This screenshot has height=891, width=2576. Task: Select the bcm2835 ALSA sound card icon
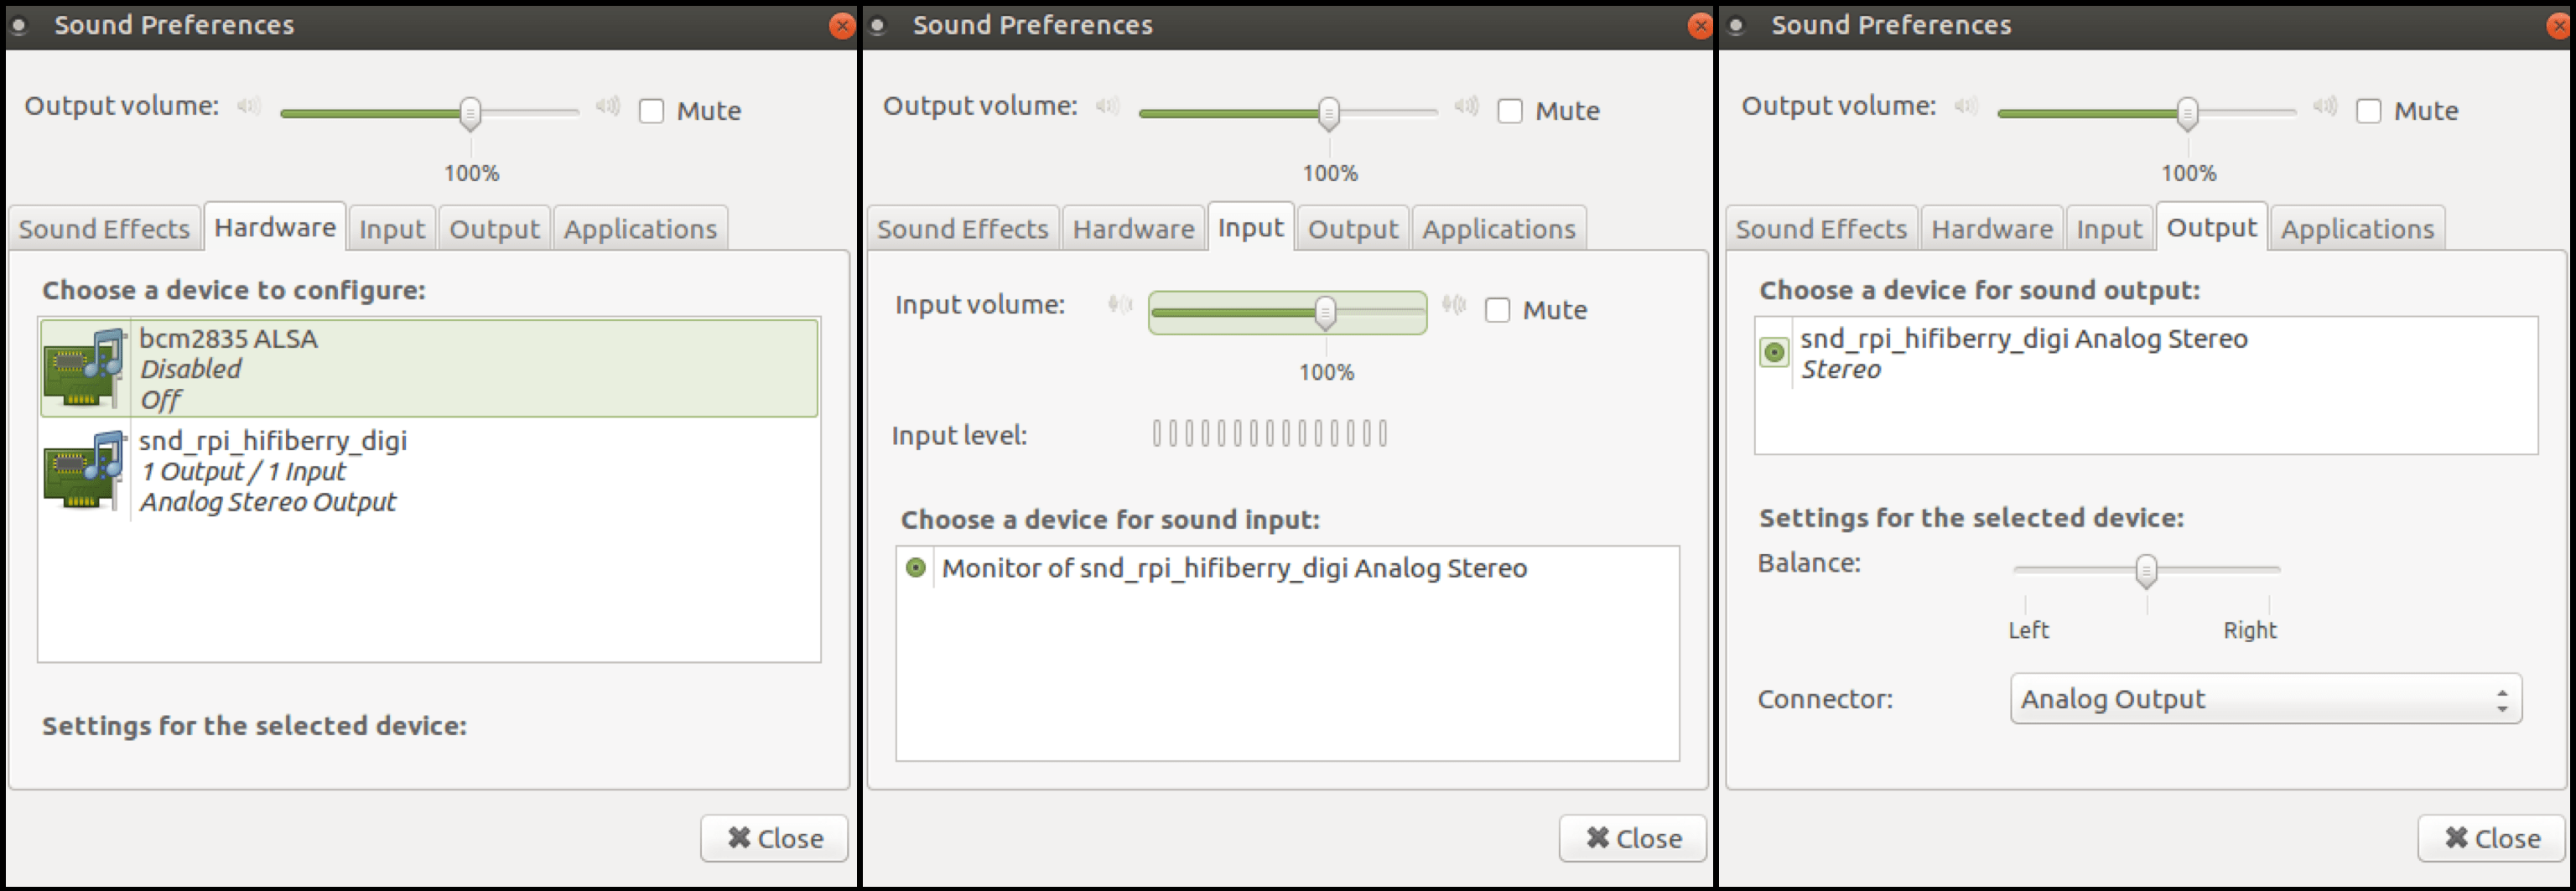click(x=84, y=366)
